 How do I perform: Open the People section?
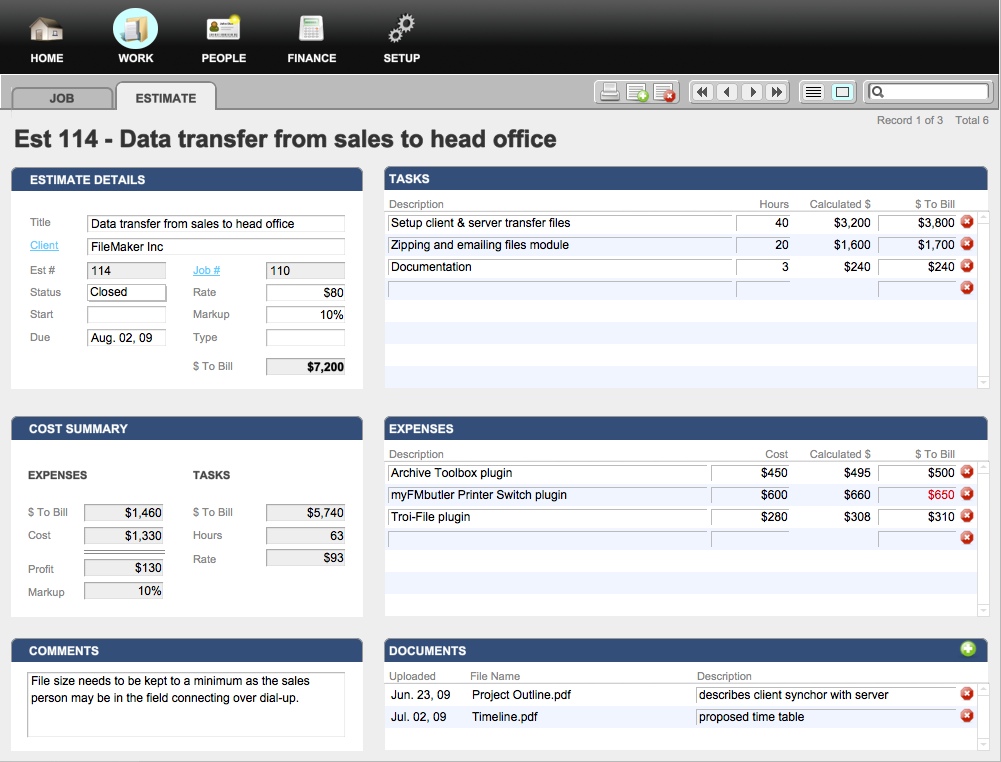coord(223,39)
